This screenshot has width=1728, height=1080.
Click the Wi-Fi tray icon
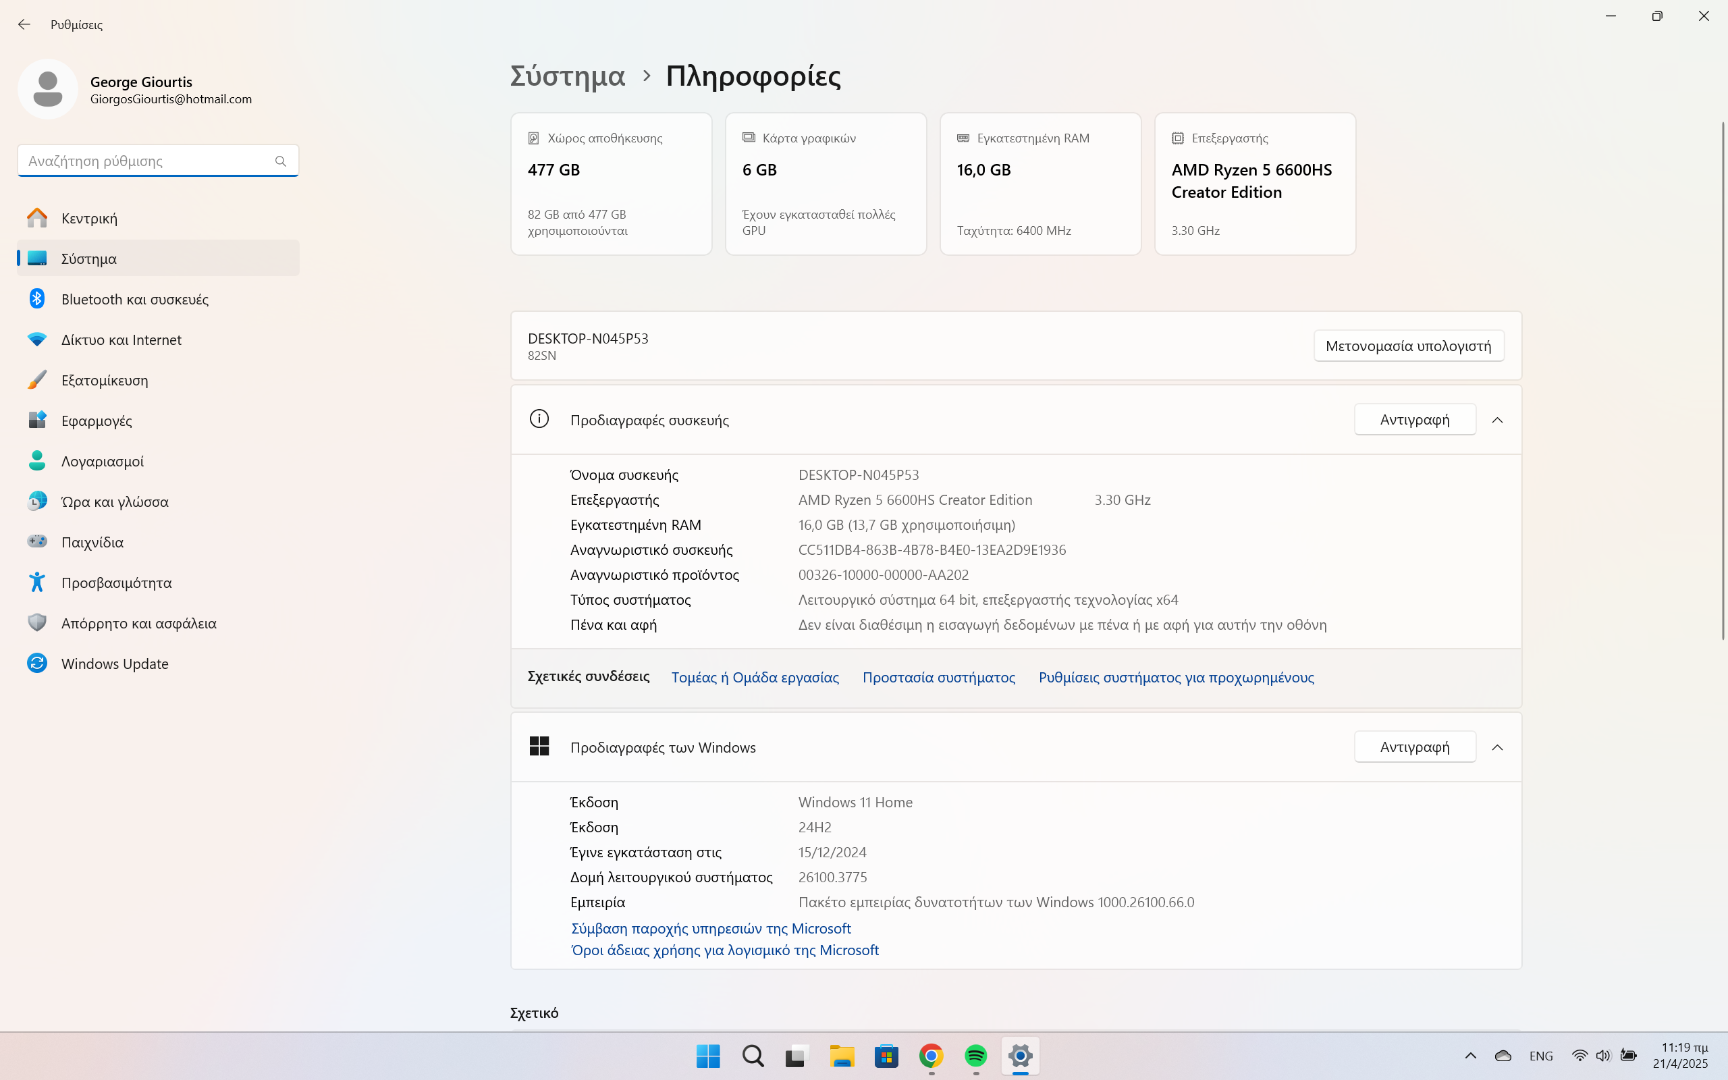tap(1580, 1056)
